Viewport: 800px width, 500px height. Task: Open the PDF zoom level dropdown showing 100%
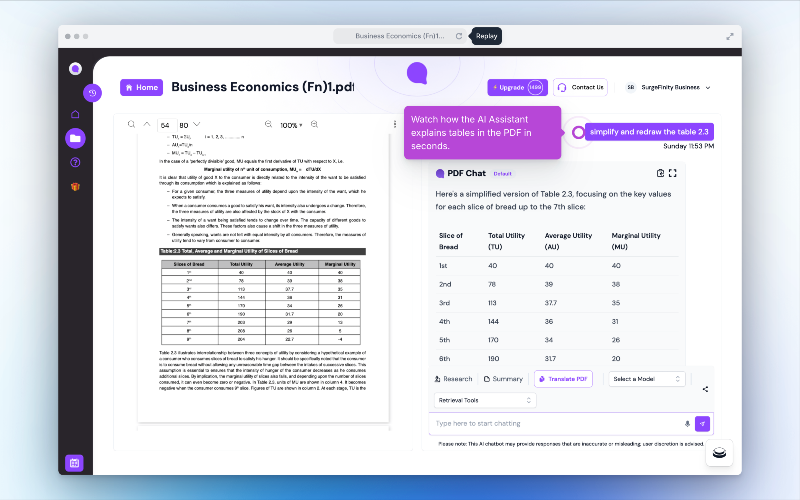pyautogui.click(x=291, y=125)
